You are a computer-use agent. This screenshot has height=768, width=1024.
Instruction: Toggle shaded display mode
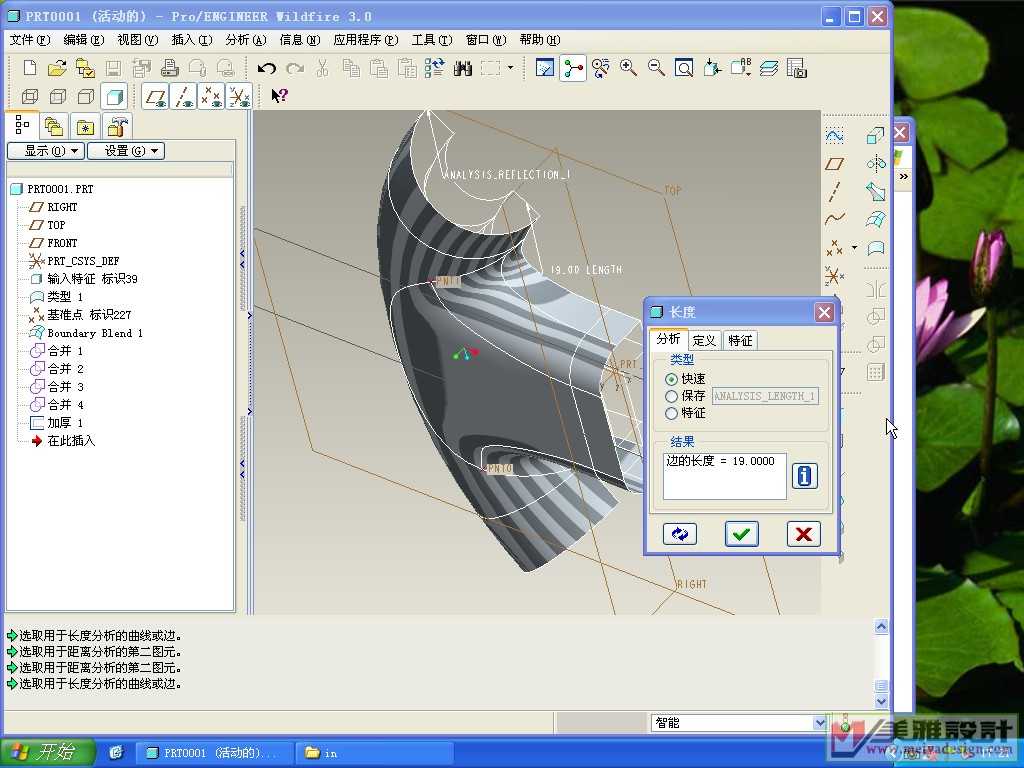coord(114,97)
